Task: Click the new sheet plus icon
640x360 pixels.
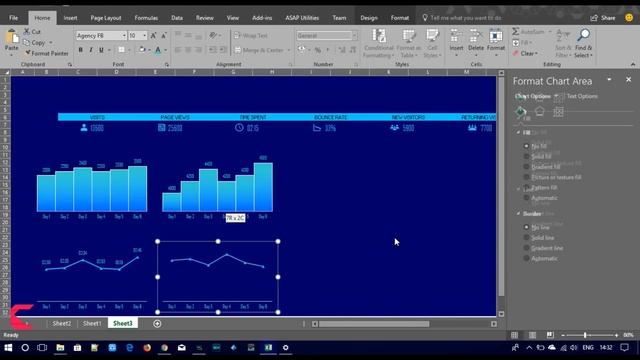Action: click(157, 324)
